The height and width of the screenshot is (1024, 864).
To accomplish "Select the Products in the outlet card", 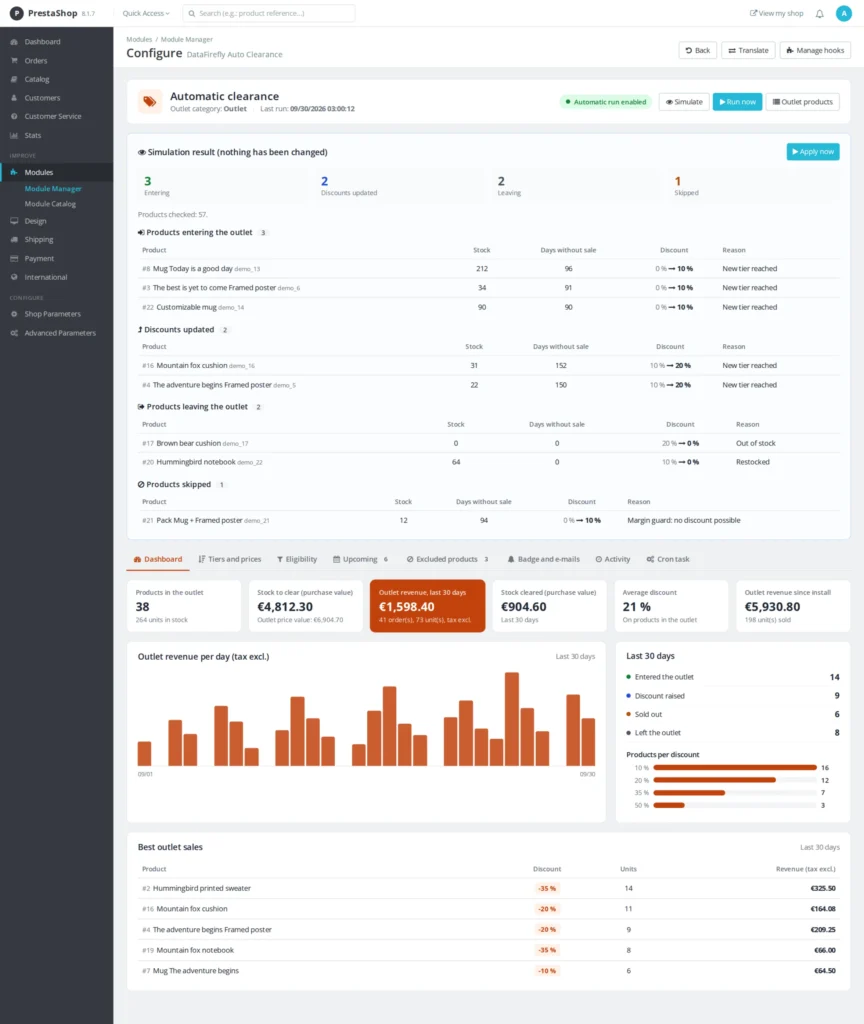I will [184, 606].
